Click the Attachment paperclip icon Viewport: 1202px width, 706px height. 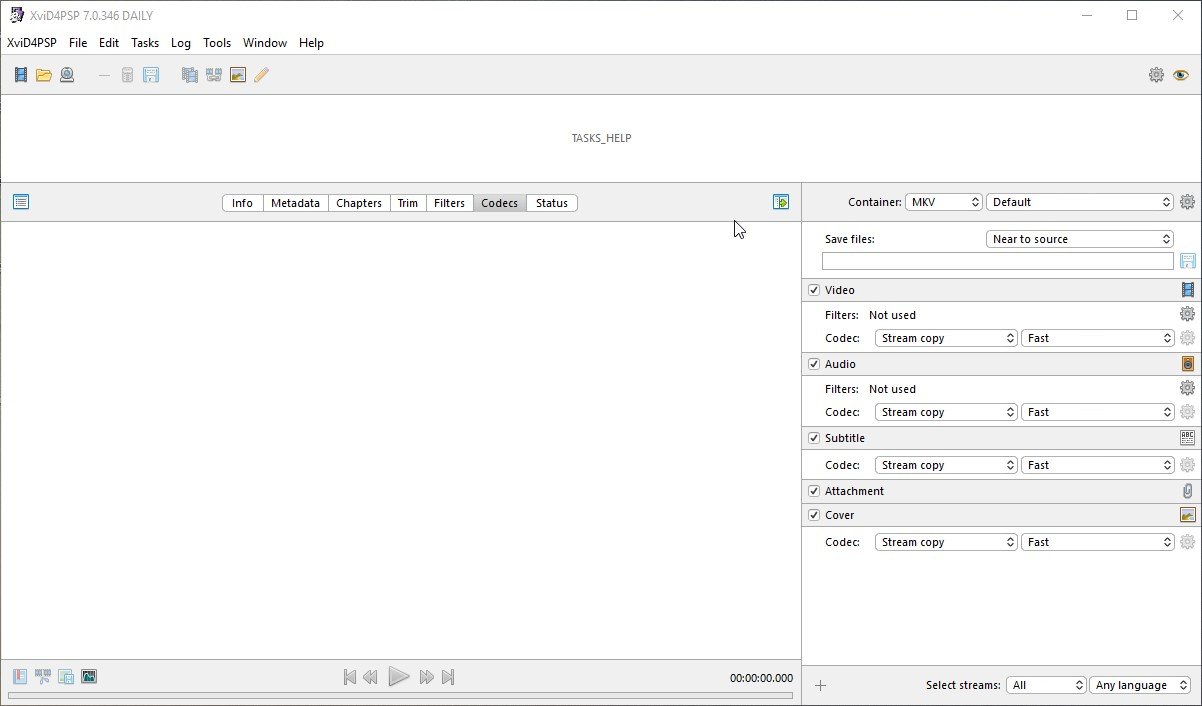1188,491
